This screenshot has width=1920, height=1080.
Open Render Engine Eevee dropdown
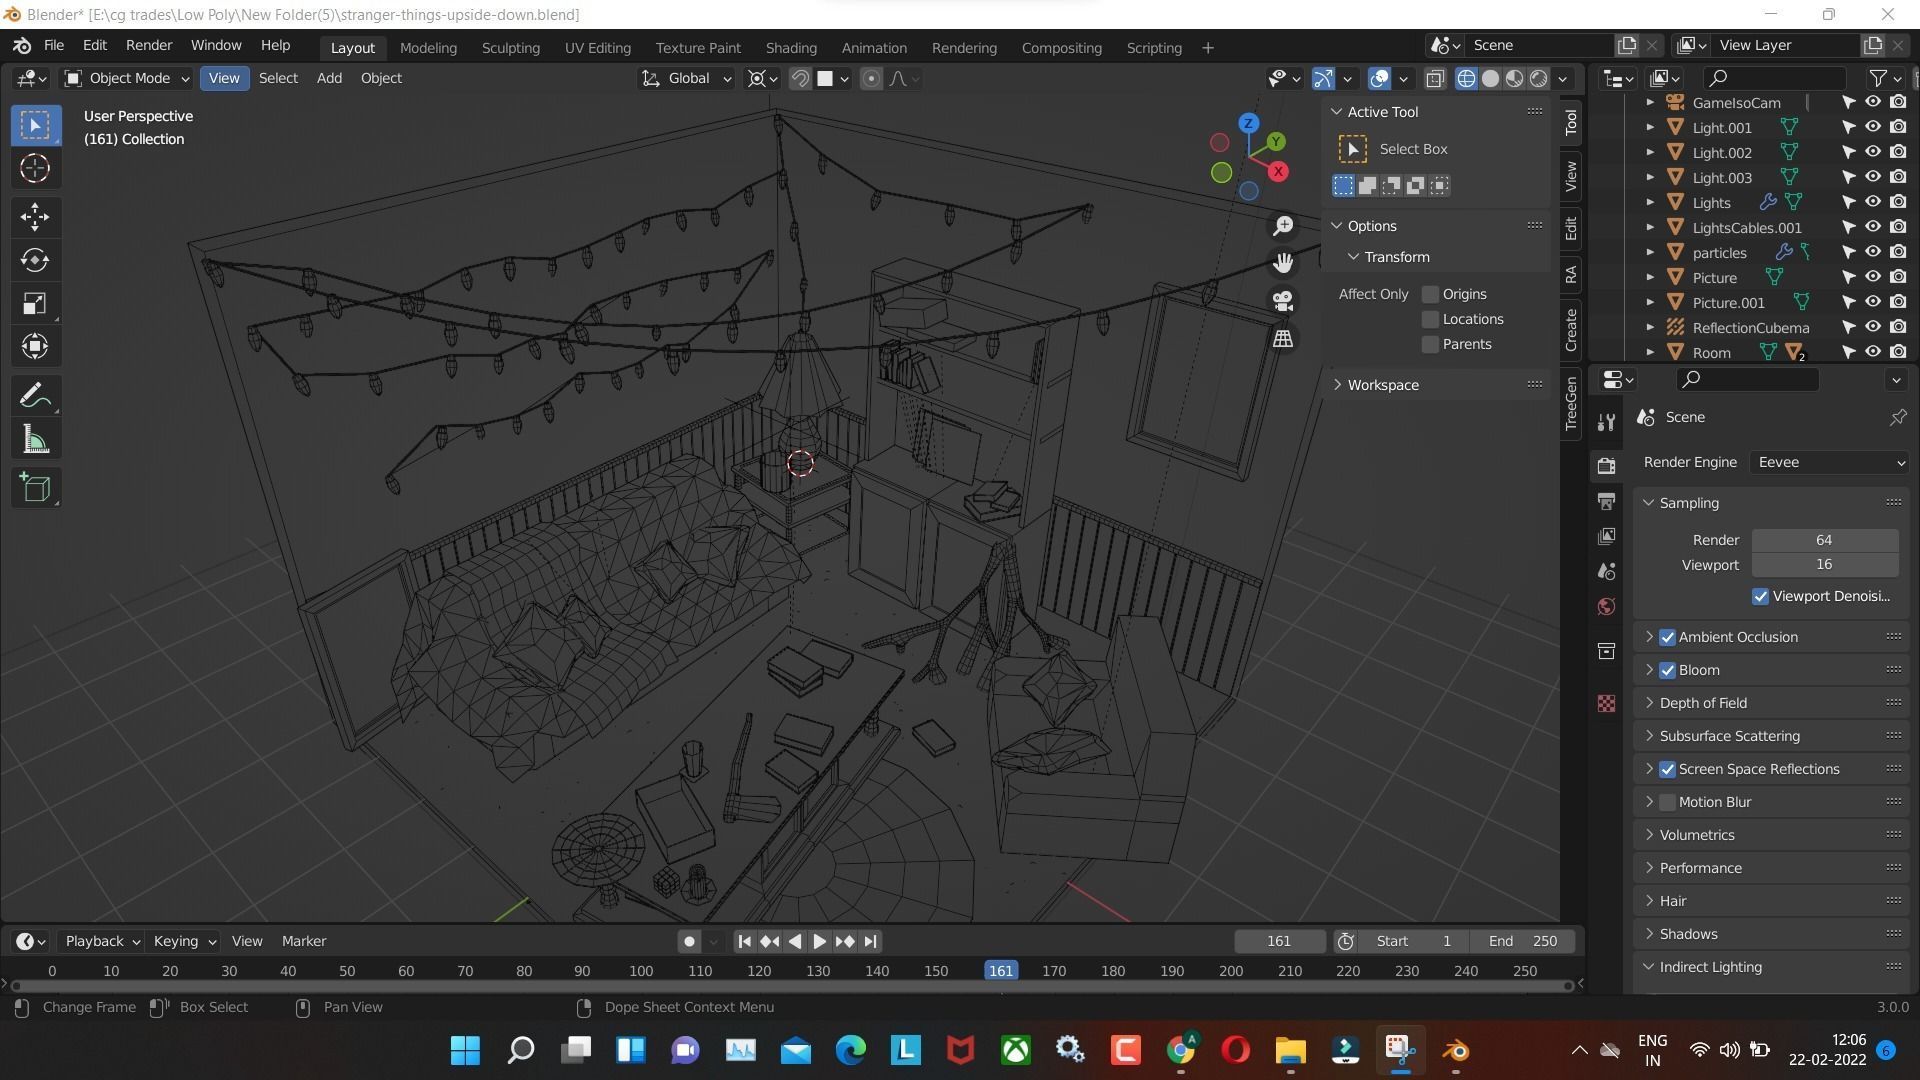(1829, 462)
